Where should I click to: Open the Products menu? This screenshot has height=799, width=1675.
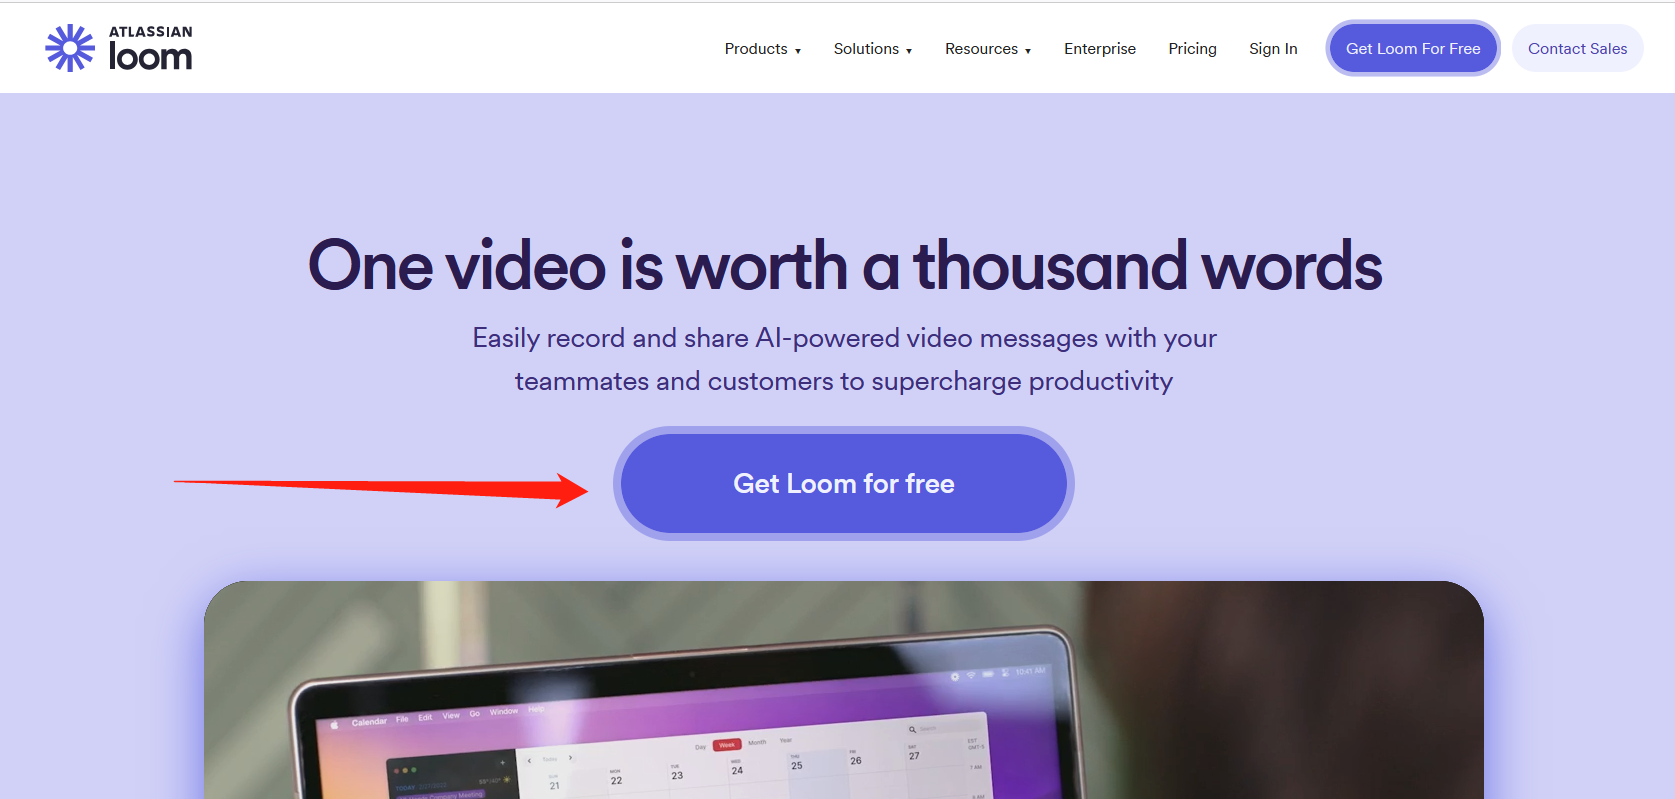[763, 48]
